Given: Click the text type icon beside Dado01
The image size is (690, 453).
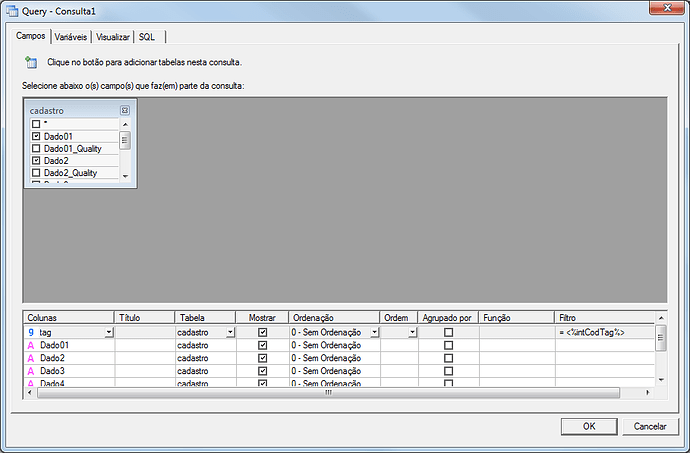Looking at the screenshot, I should tap(31, 346).
